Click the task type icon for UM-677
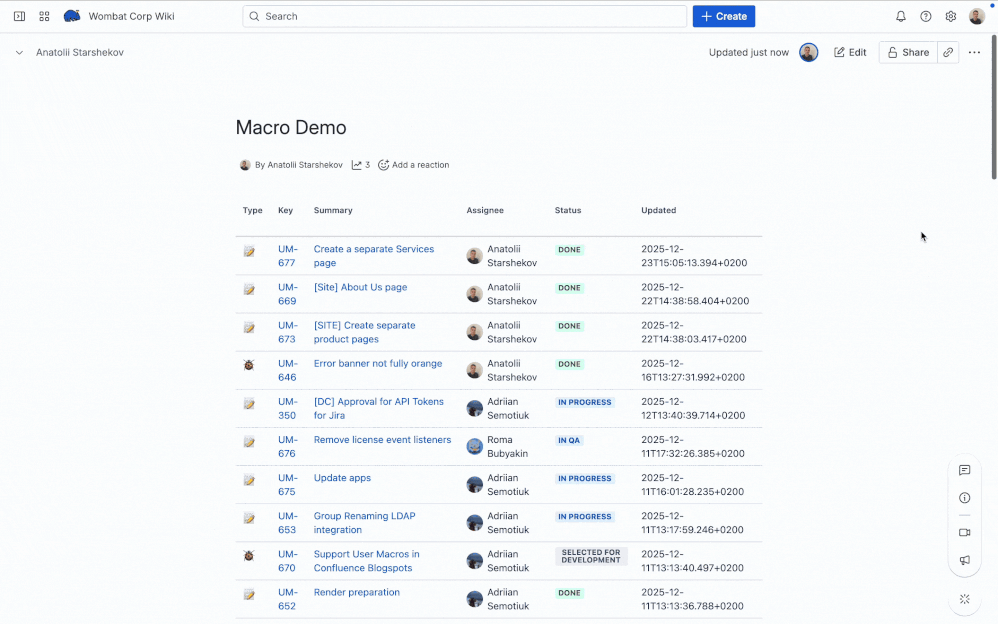The image size is (998, 624). coord(249,252)
